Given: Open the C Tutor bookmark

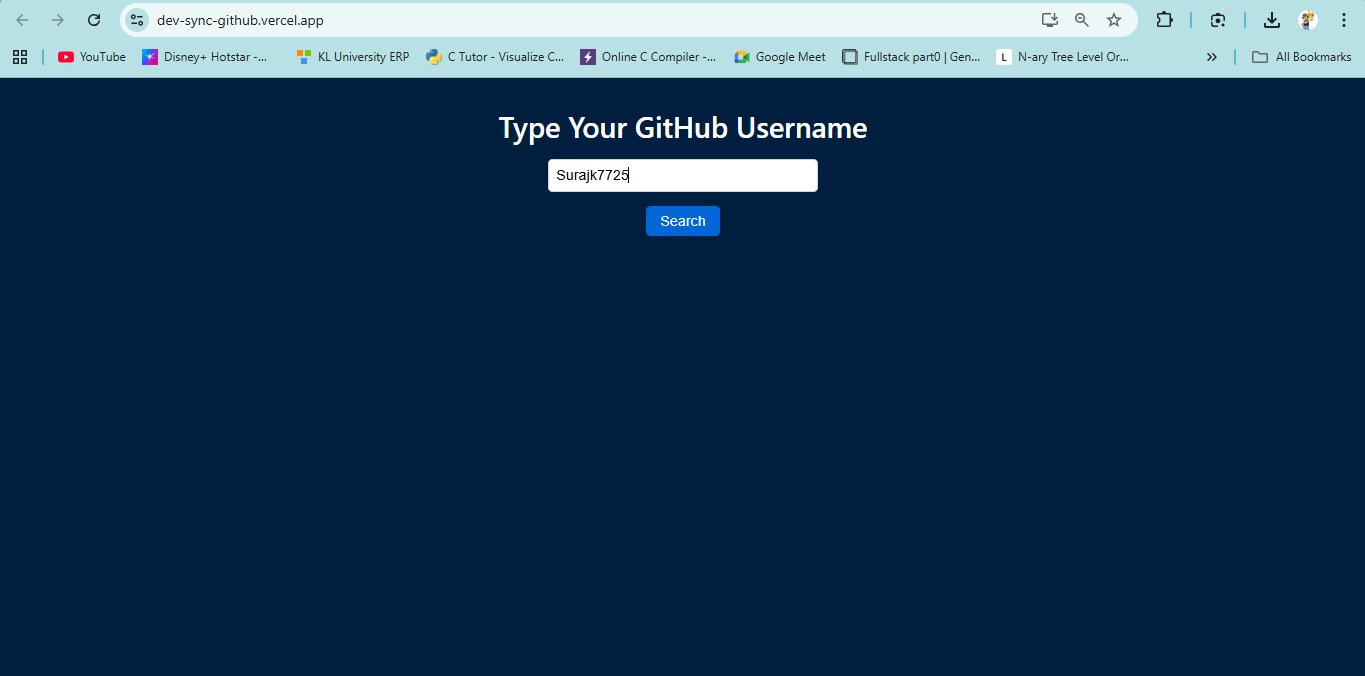Looking at the screenshot, I should 495,57.
